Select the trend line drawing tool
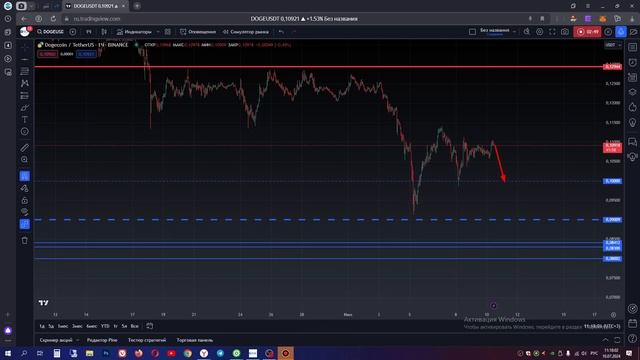 (x=24, y=60)
